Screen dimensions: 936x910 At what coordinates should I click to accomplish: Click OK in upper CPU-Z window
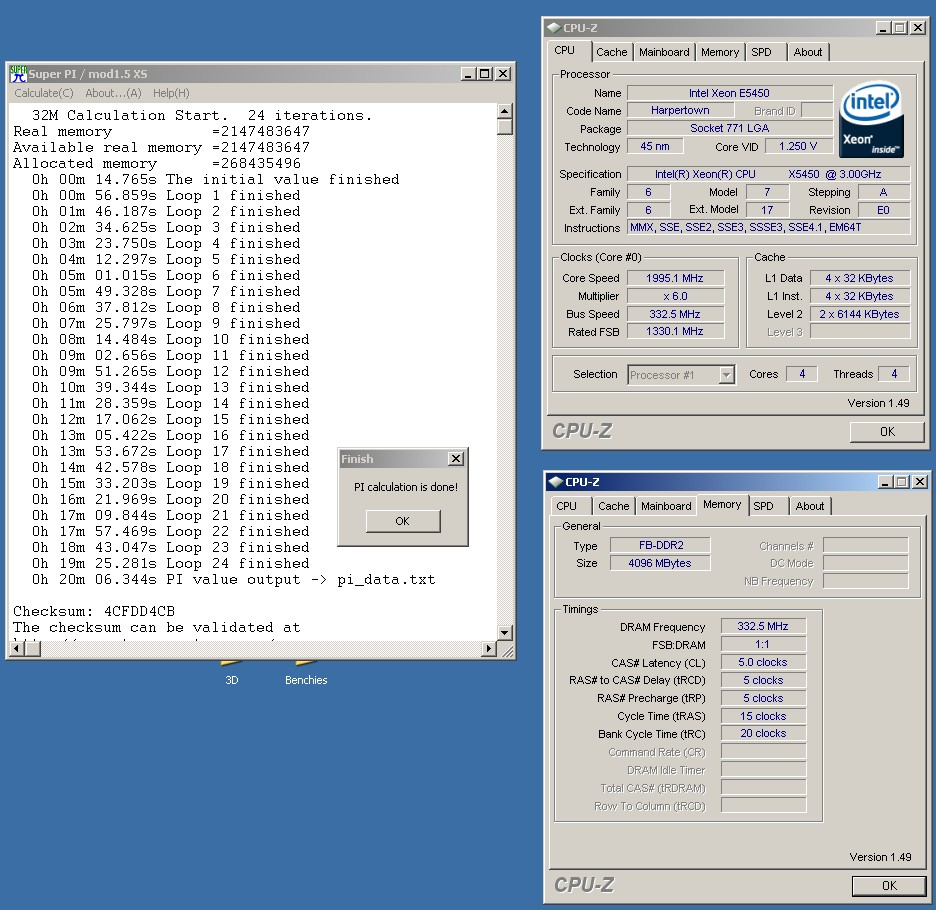(x=887, y=432)
